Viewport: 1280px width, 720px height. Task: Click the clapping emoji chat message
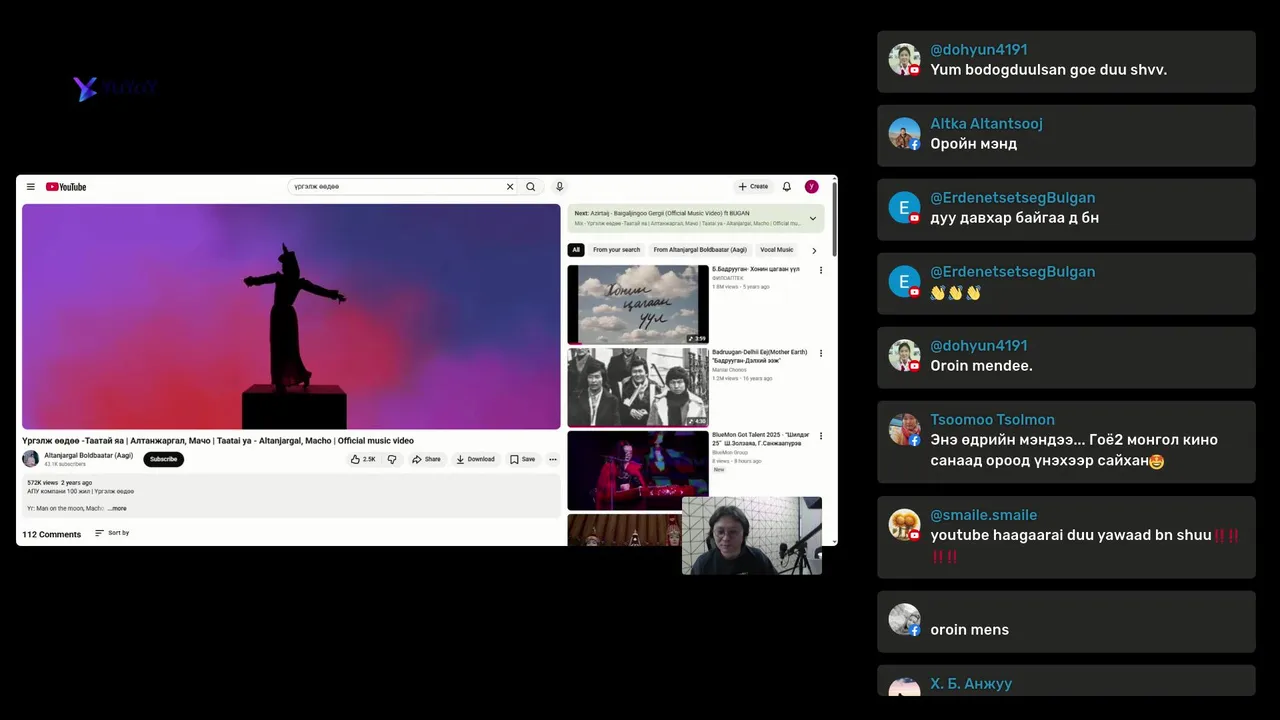tap(956, 292)
